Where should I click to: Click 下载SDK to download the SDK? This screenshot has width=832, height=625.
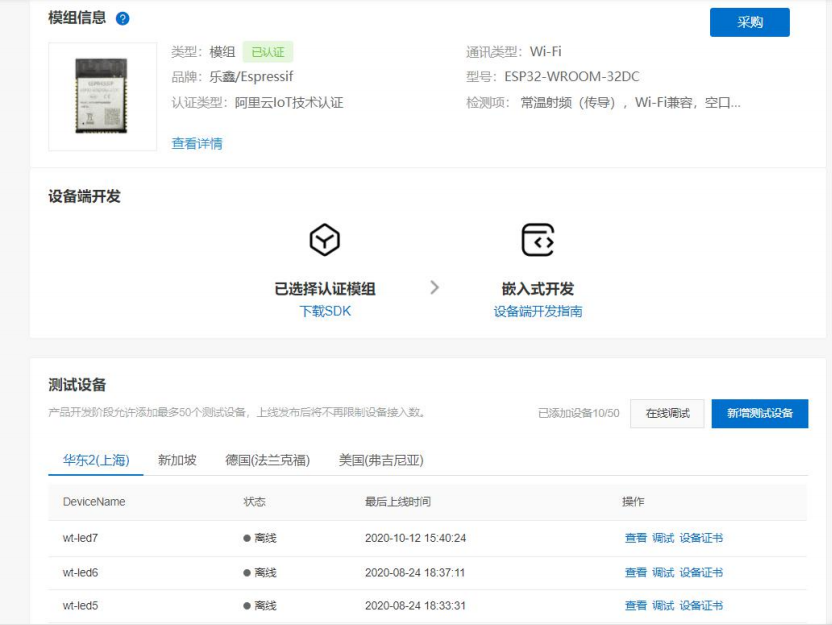pyautogui.click(x=324, y=311)
